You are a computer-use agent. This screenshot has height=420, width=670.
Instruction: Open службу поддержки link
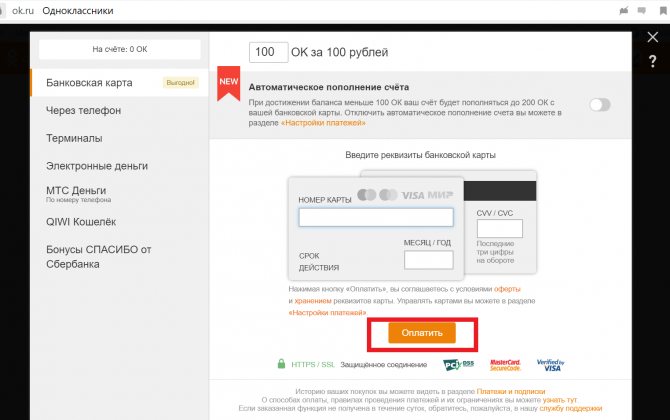570,408
